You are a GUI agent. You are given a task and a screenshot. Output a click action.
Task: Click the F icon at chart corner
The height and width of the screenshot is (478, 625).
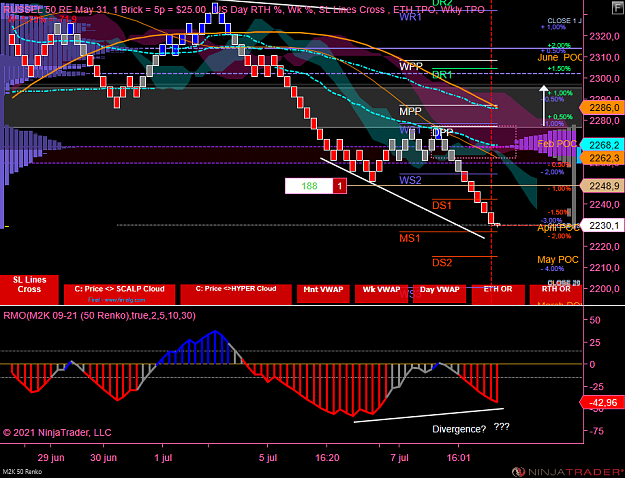618,8
